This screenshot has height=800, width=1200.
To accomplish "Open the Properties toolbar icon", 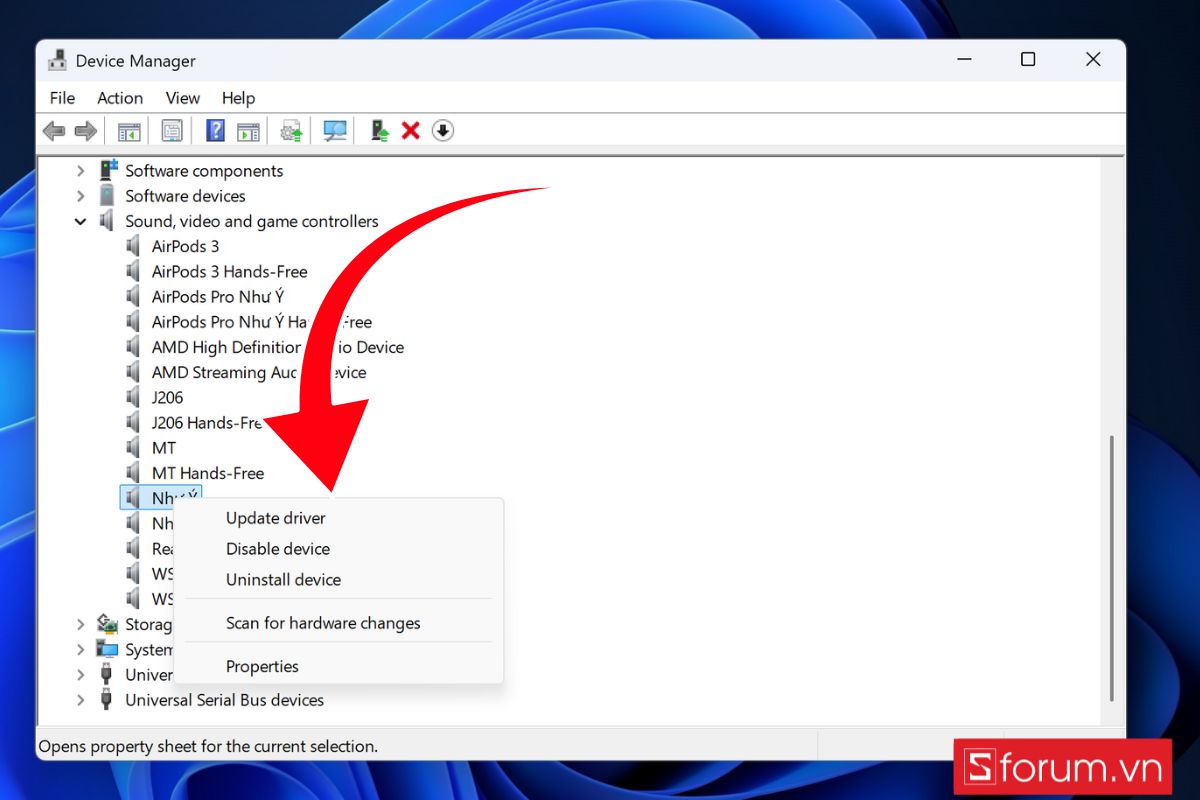I will click(x=172, y=131).
